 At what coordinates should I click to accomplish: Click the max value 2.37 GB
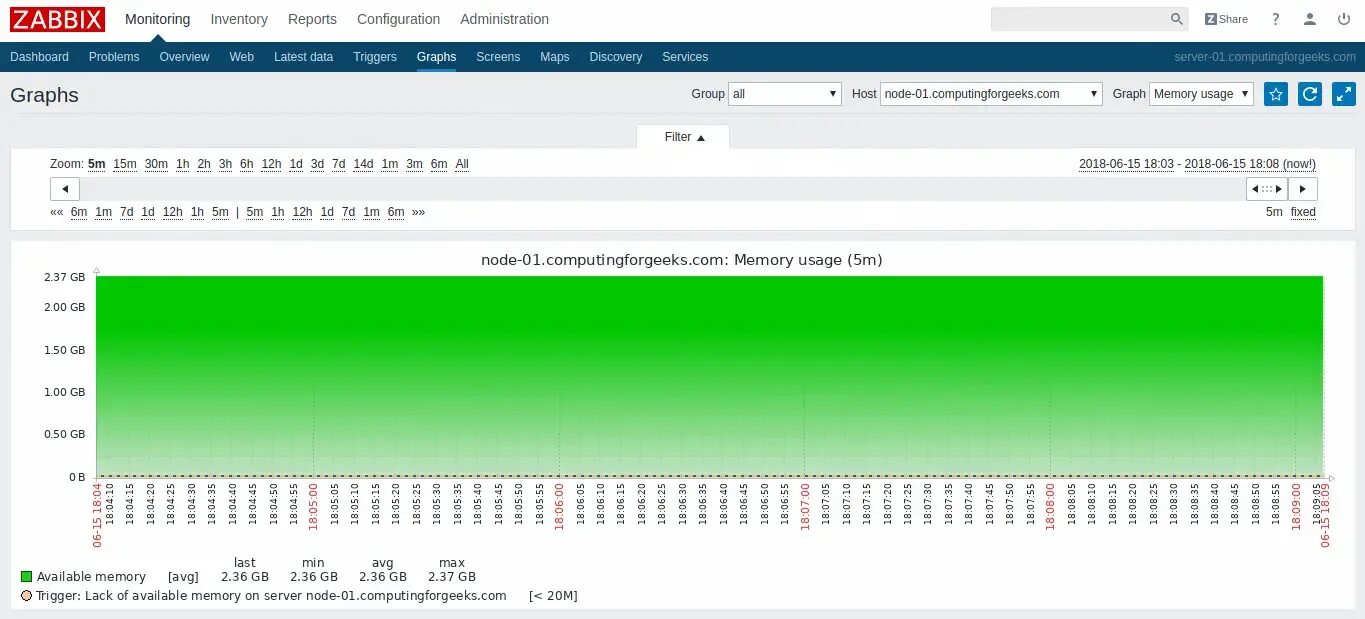point(452,577)
